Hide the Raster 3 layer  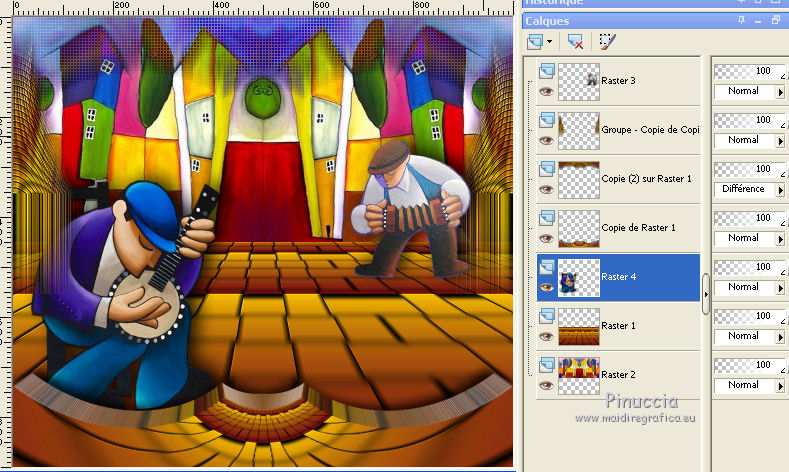point(546,92)
